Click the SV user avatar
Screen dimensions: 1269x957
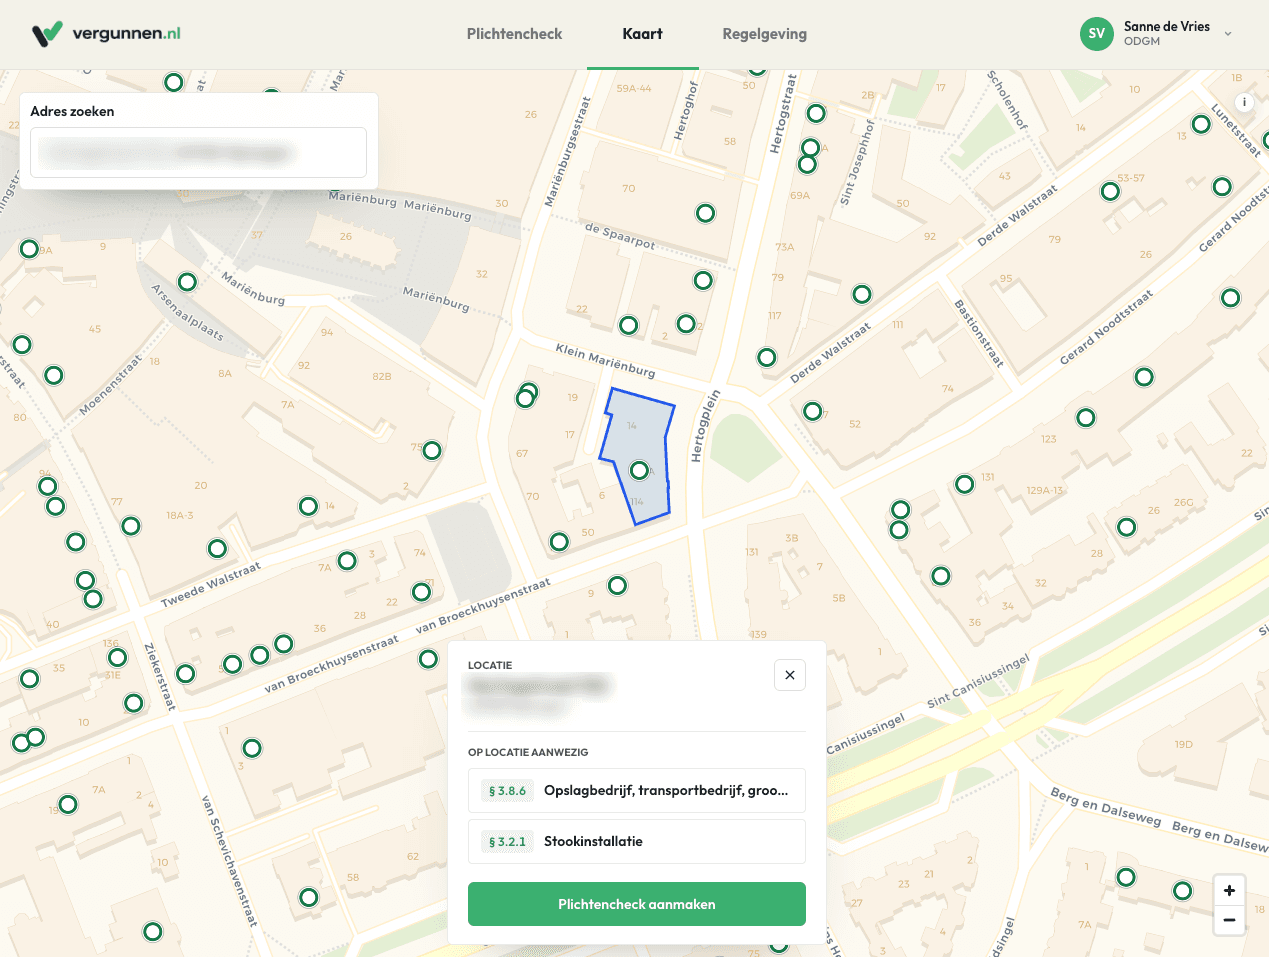(x=1097, y=34)
